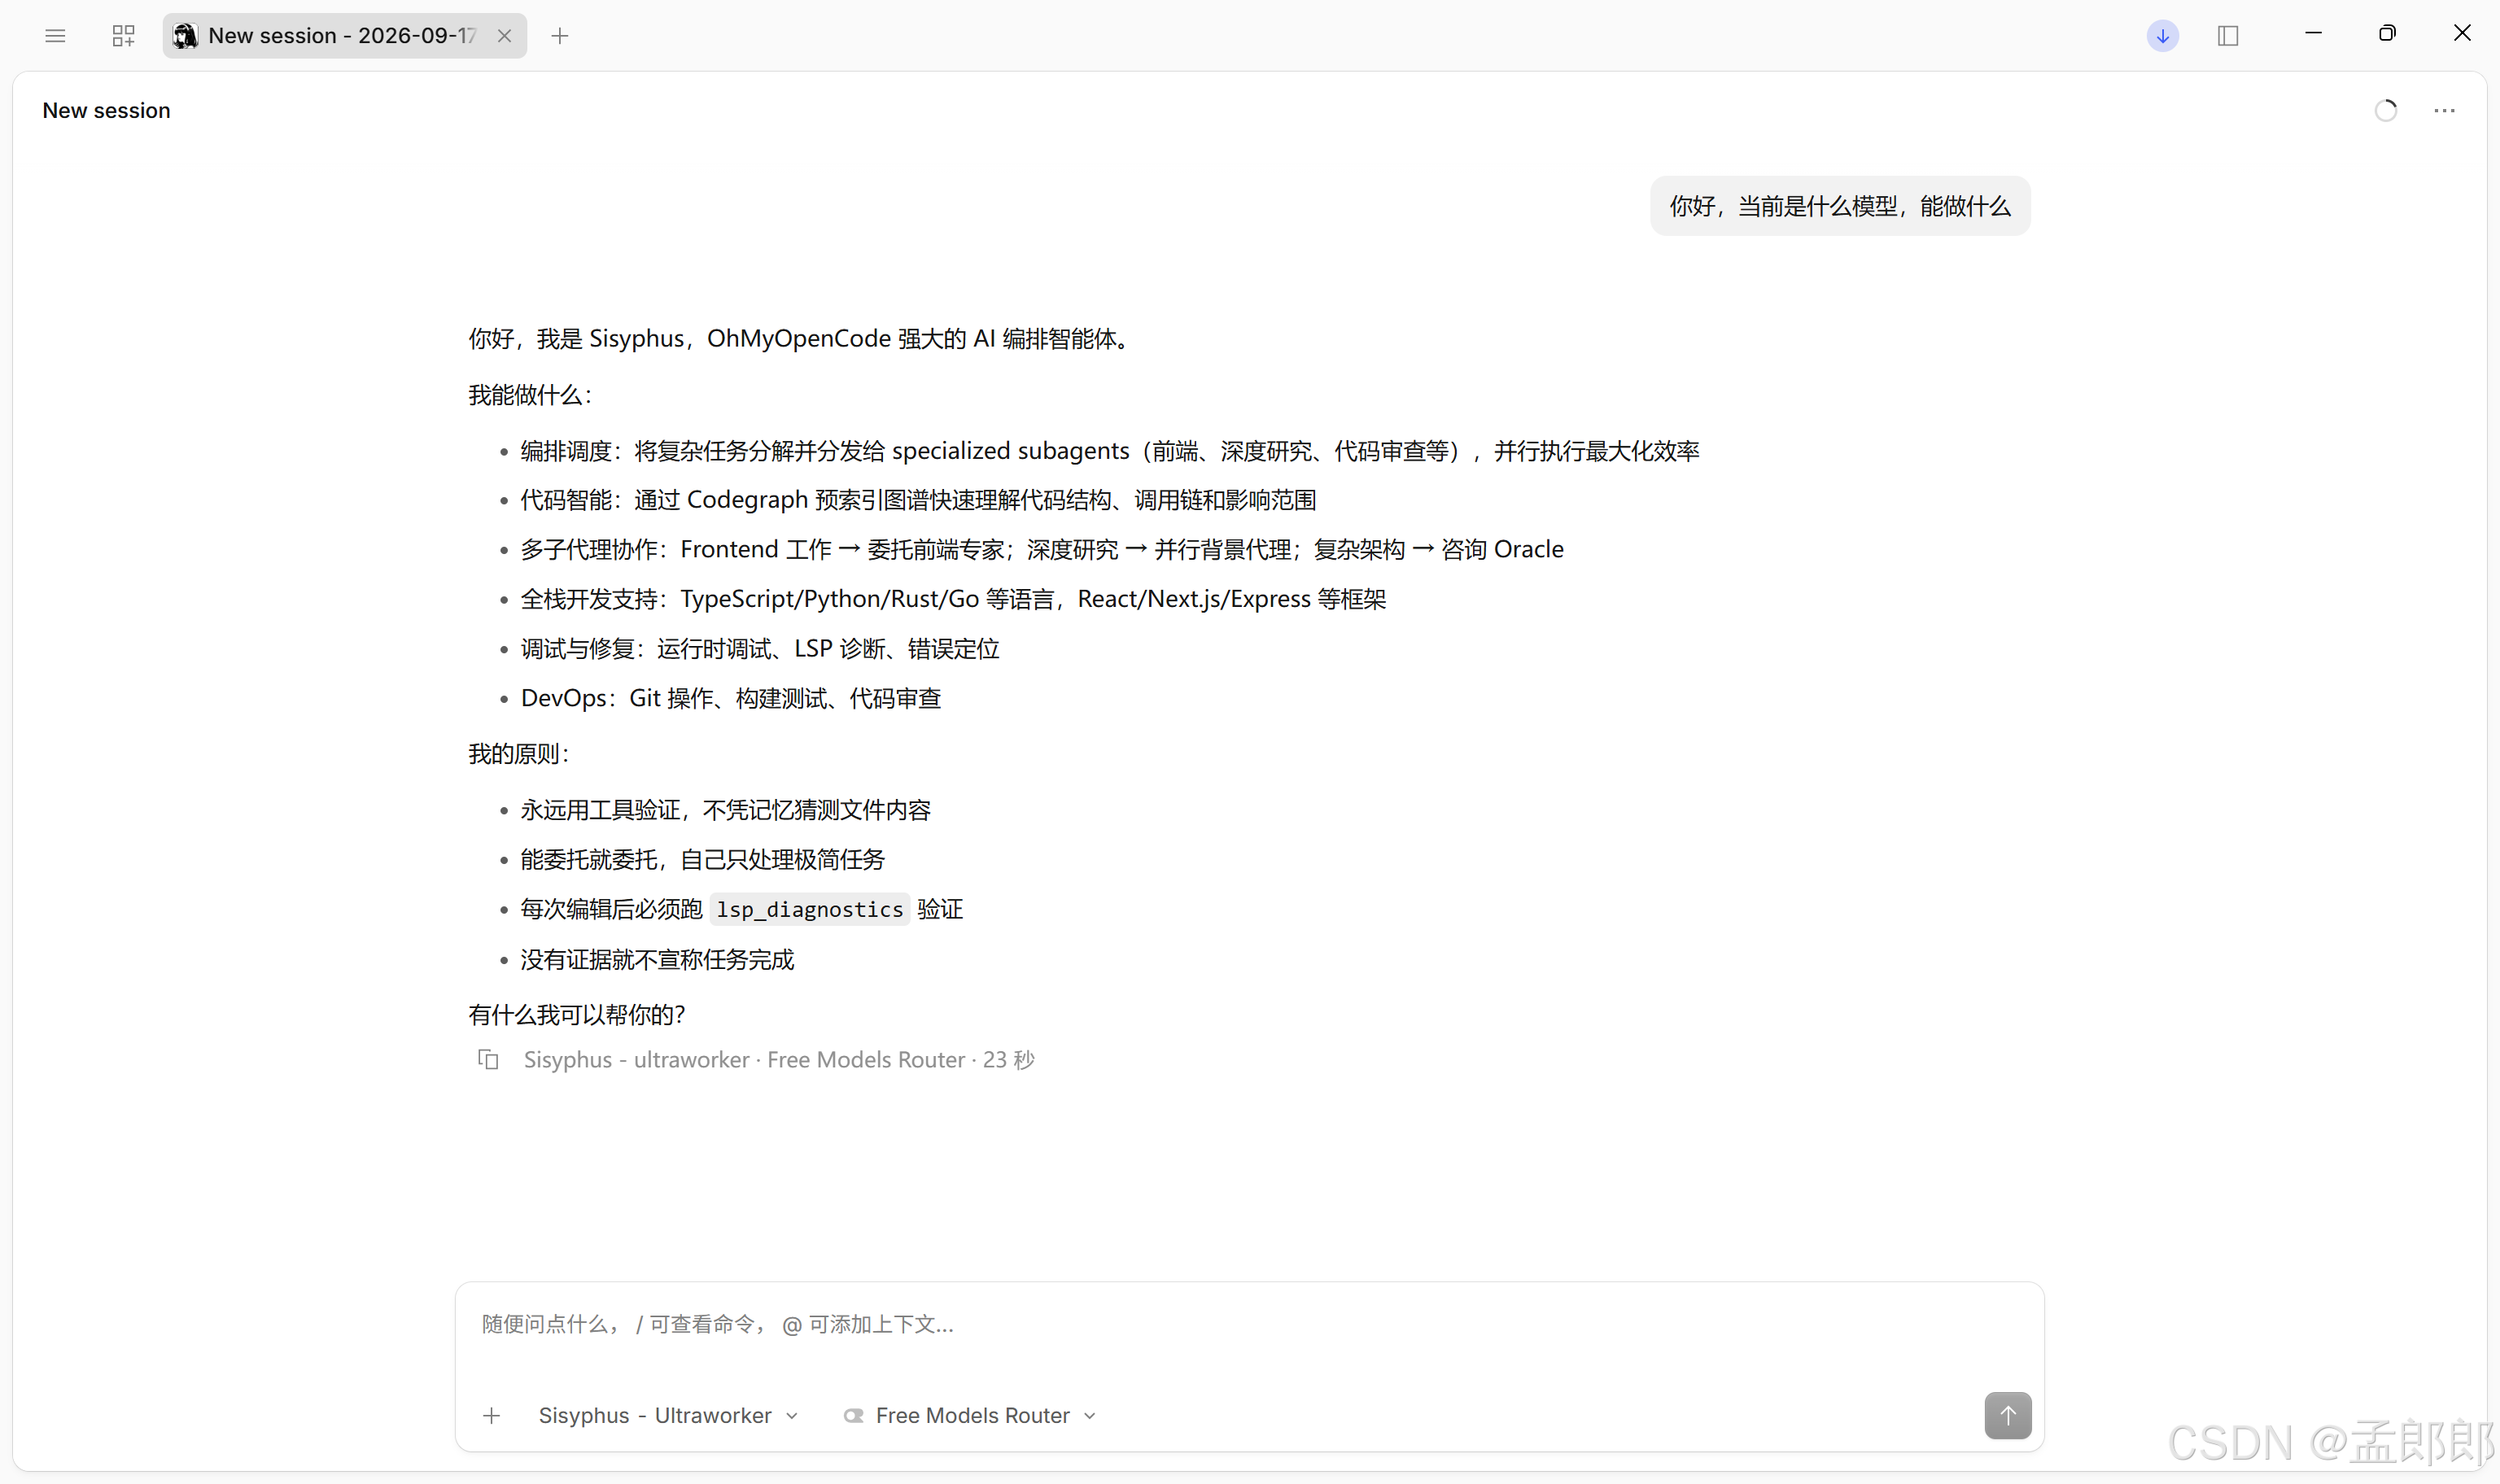The image size is (2500, 1484).
Task: Open the session more options ellipsis
Action: click(2444, 111)
